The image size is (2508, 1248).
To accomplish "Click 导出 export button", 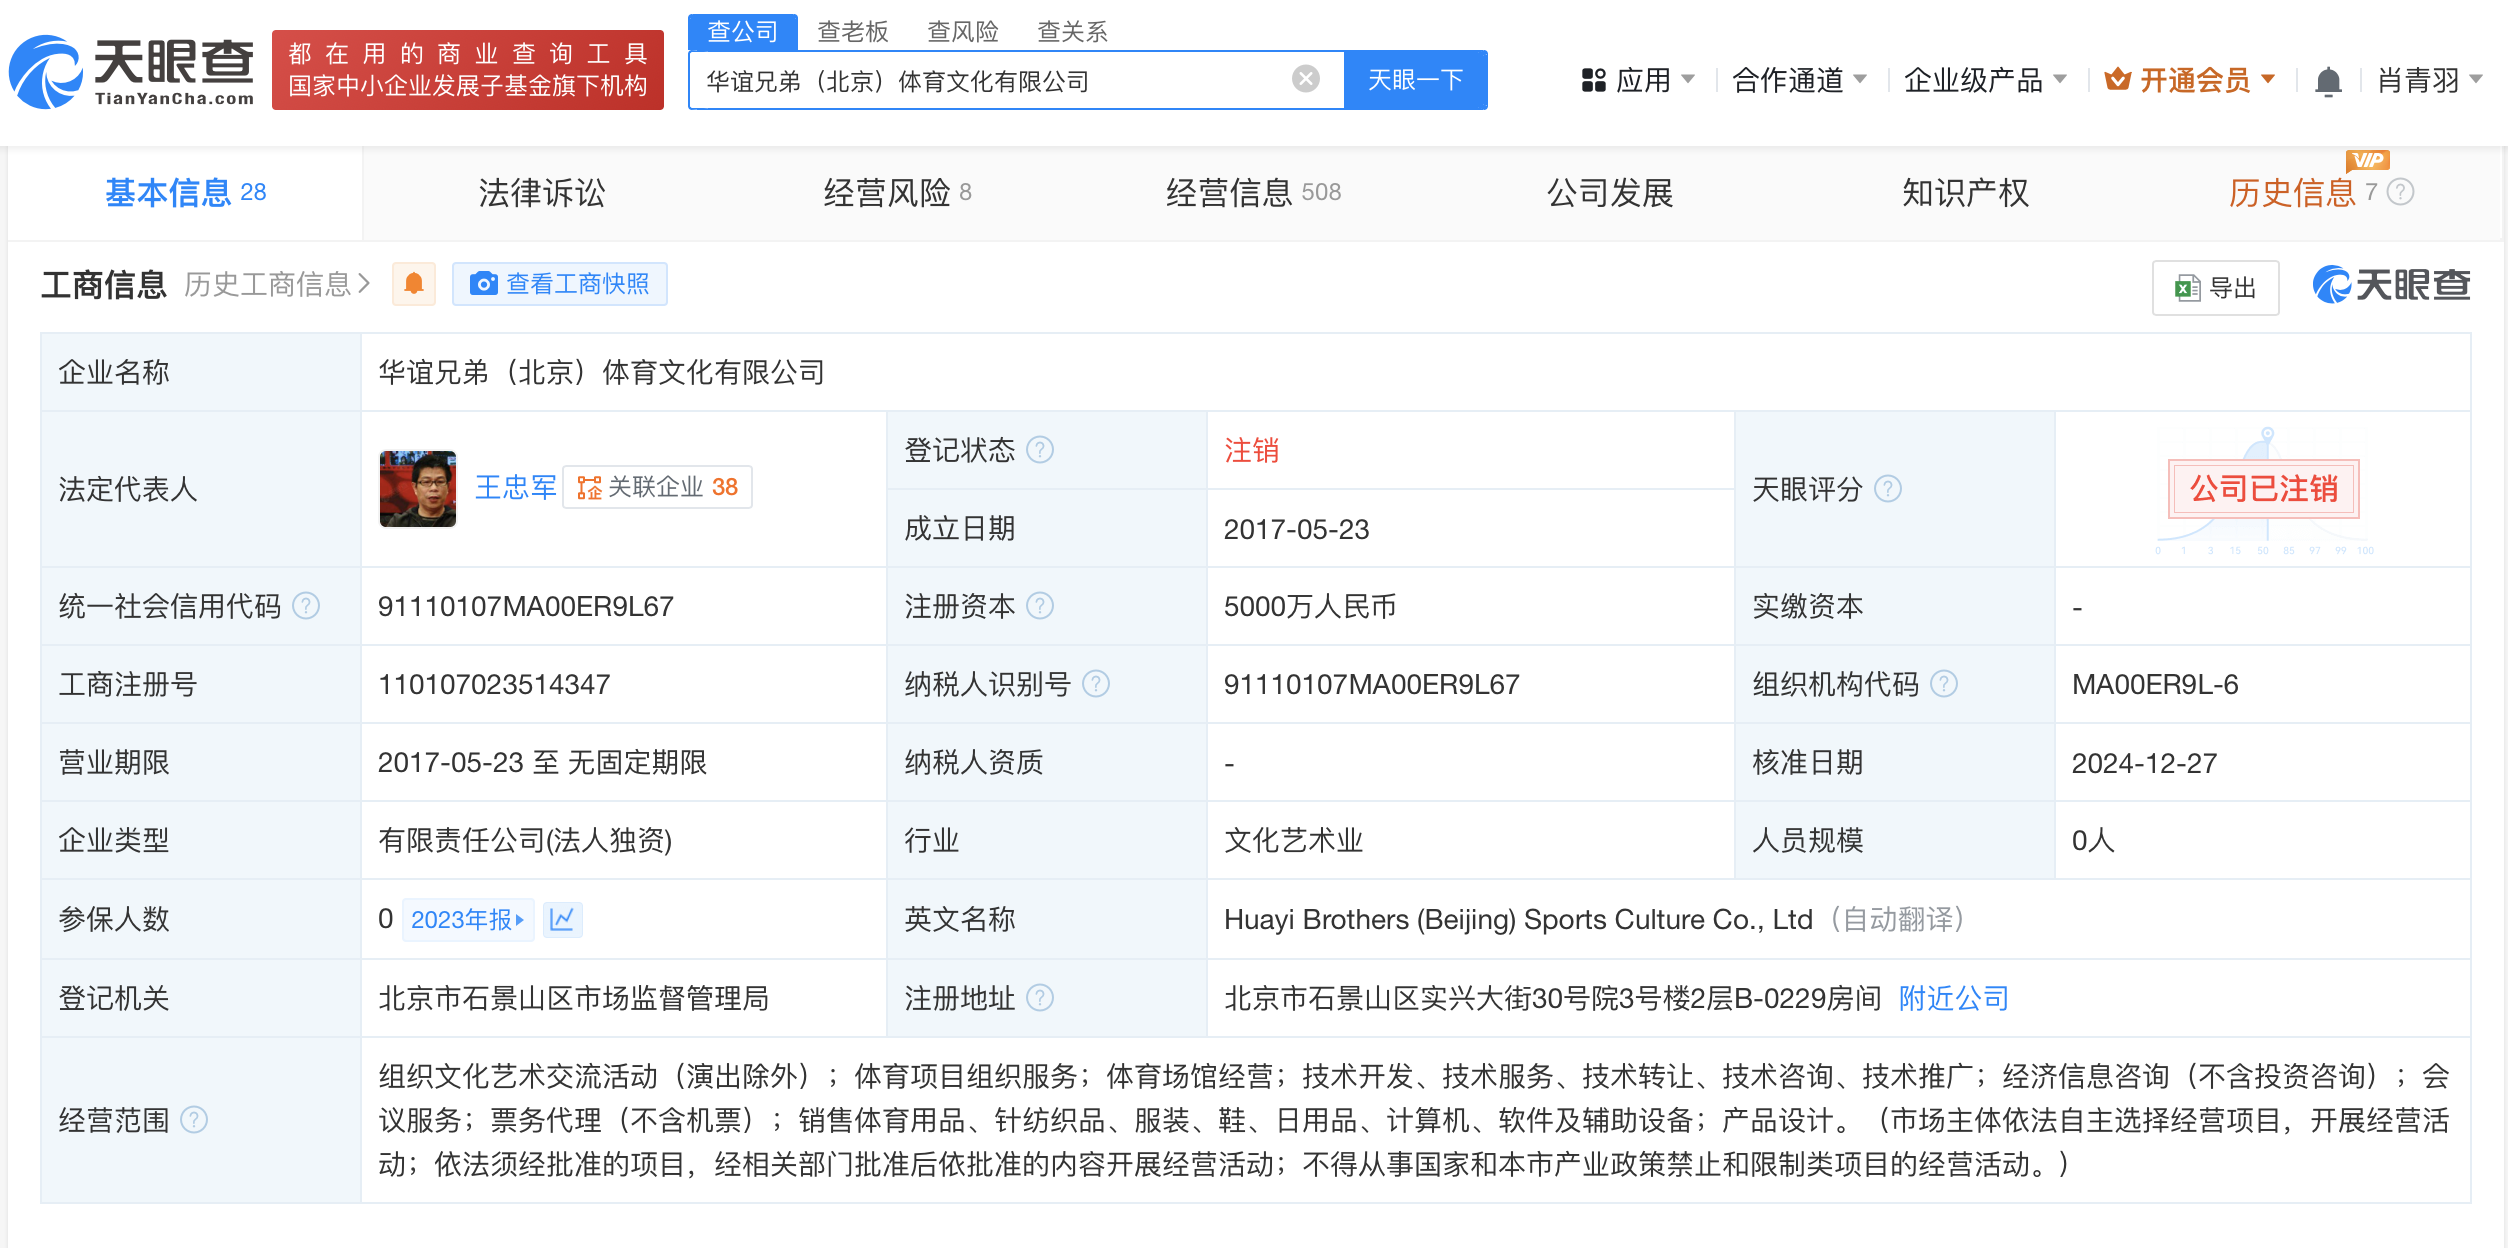I will tap(2215, 288).
